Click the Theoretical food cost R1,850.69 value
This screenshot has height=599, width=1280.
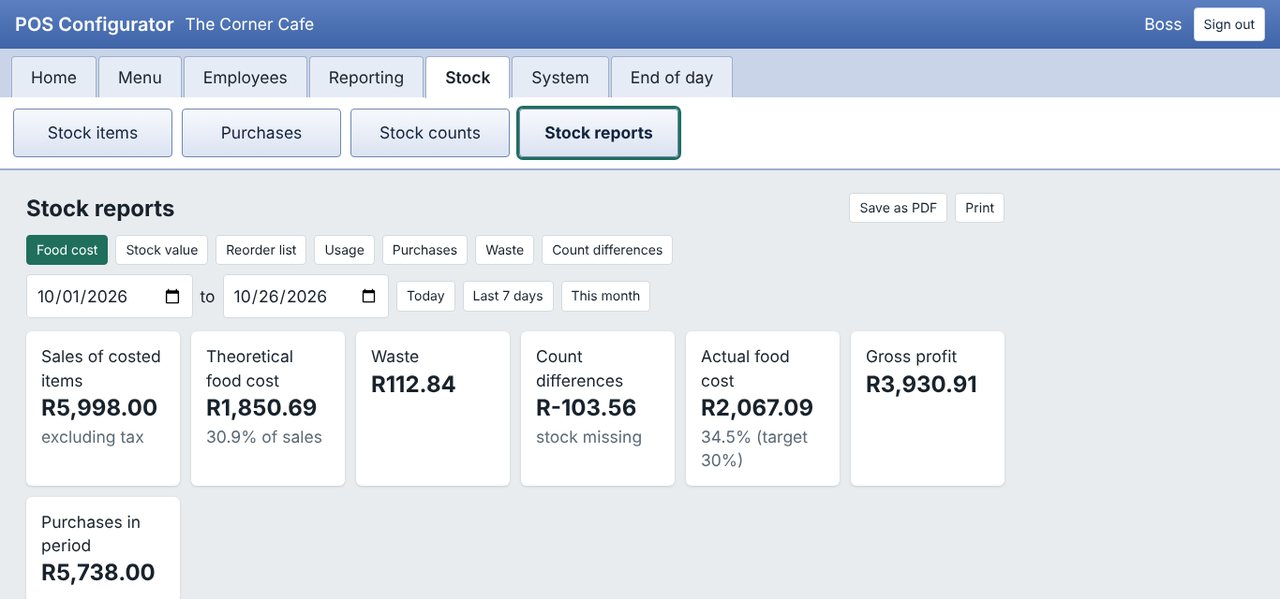point(261,408)
